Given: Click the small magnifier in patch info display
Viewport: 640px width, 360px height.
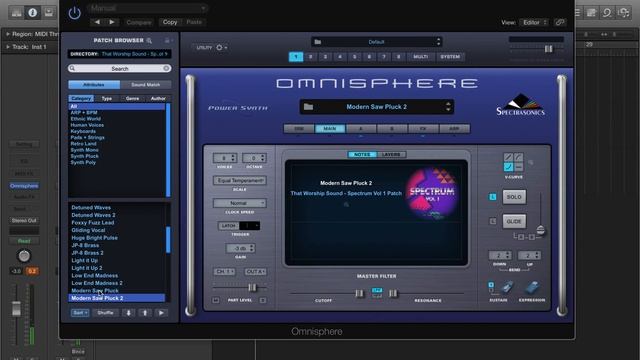Looking at the screenshot, I should tap(346, 204).
